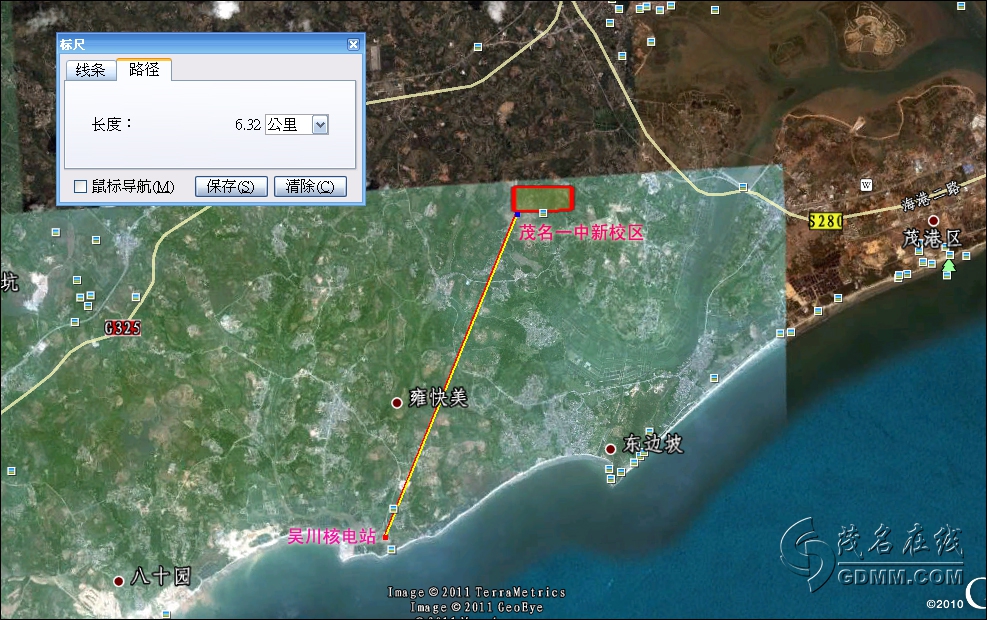Click the 雍快美 red placemark dot
The image size is (987, 620).
coord(397,402)
